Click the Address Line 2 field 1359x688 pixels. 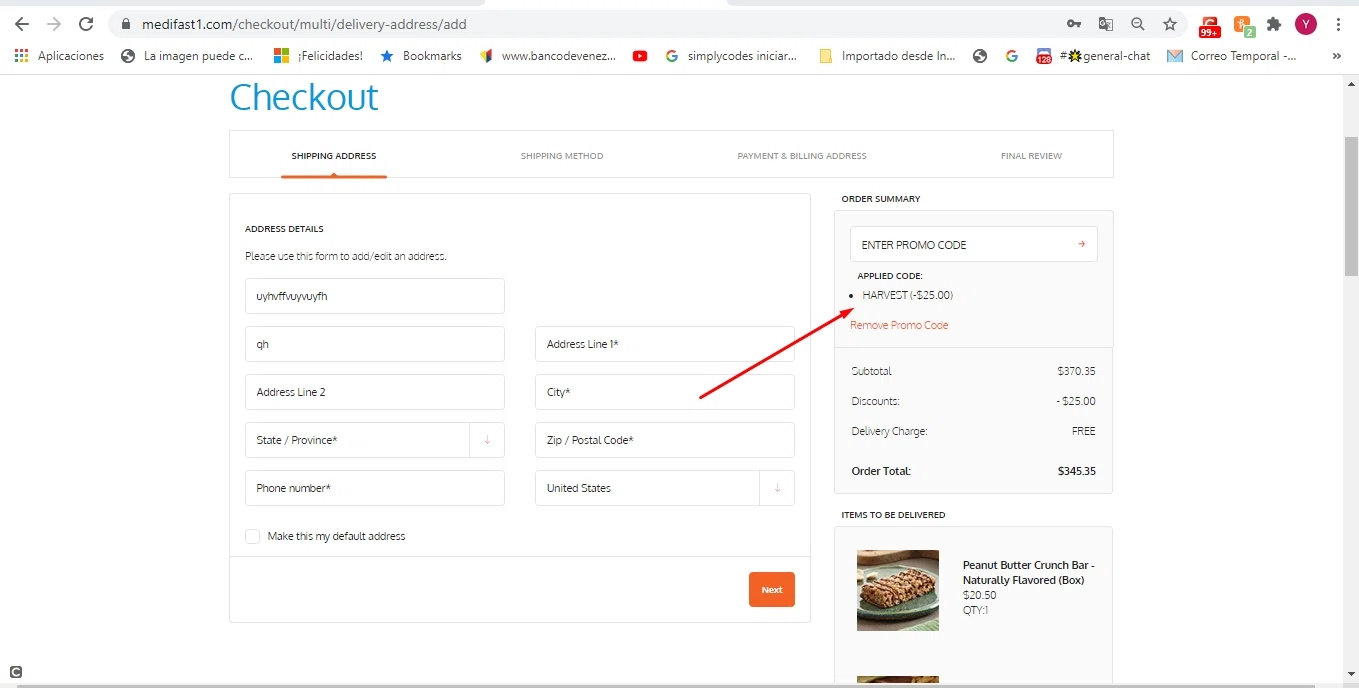point(375,392)
